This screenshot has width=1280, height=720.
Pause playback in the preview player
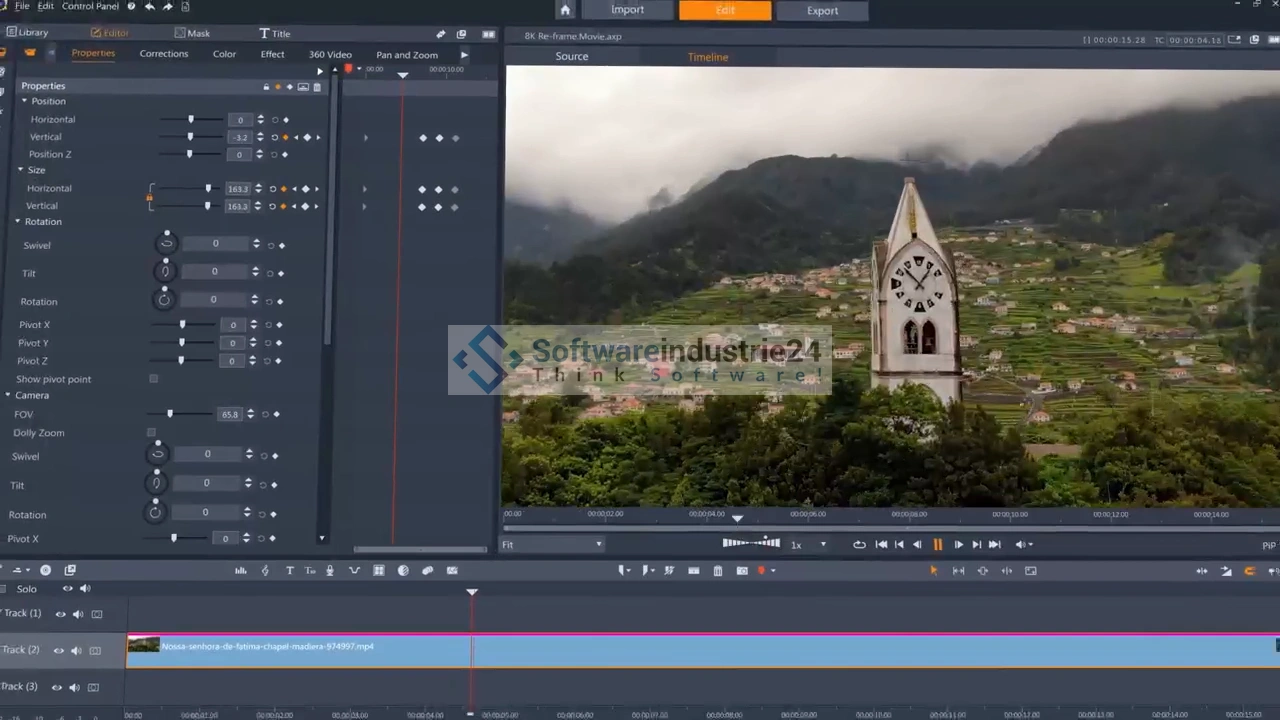coord(938,545)
